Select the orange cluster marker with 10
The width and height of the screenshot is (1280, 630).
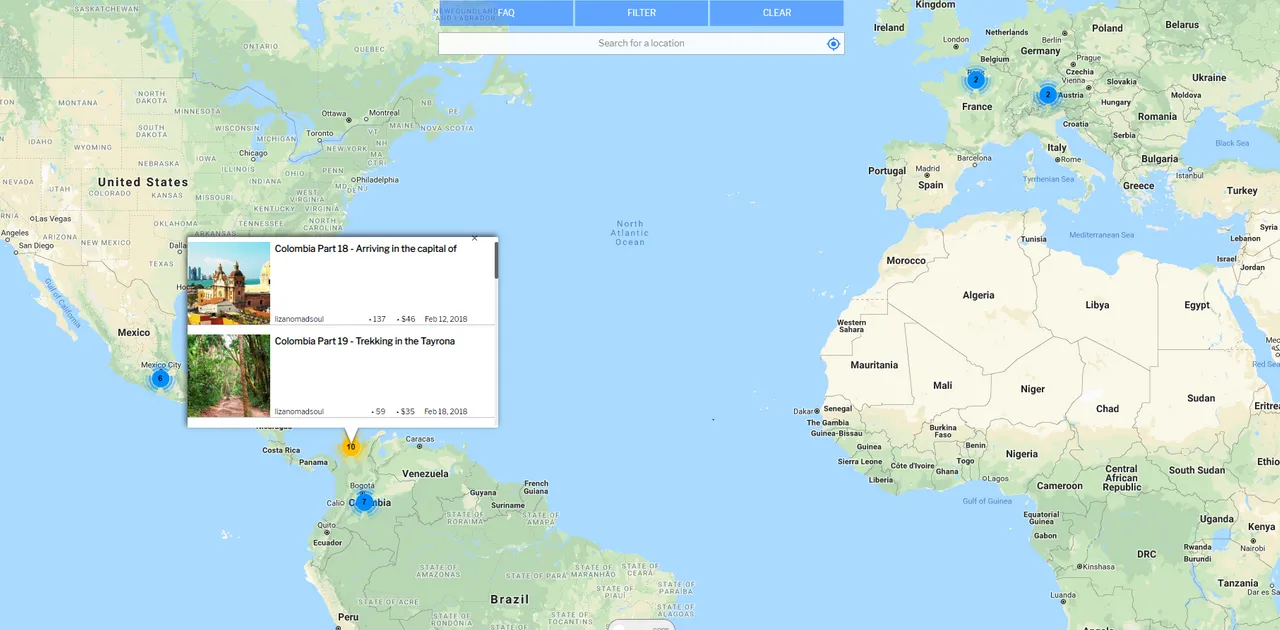tap(351, 447)
